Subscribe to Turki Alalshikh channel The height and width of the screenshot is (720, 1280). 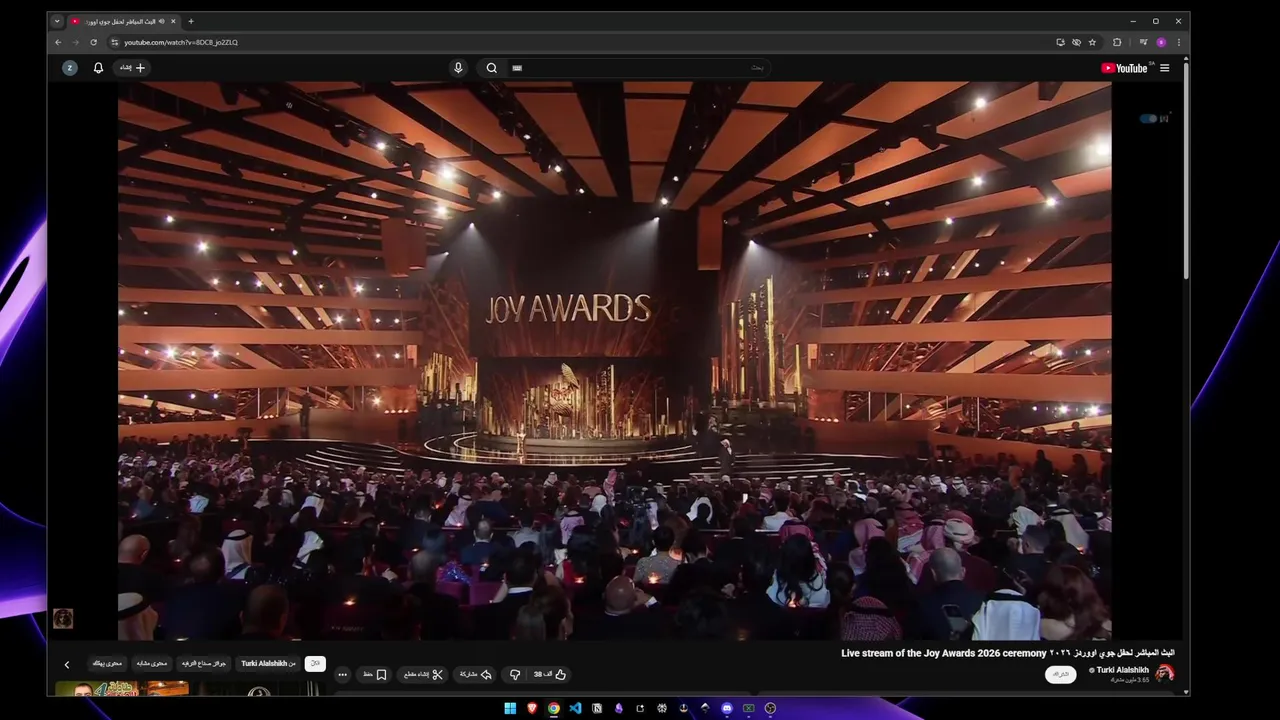[x=1061, y=675]
